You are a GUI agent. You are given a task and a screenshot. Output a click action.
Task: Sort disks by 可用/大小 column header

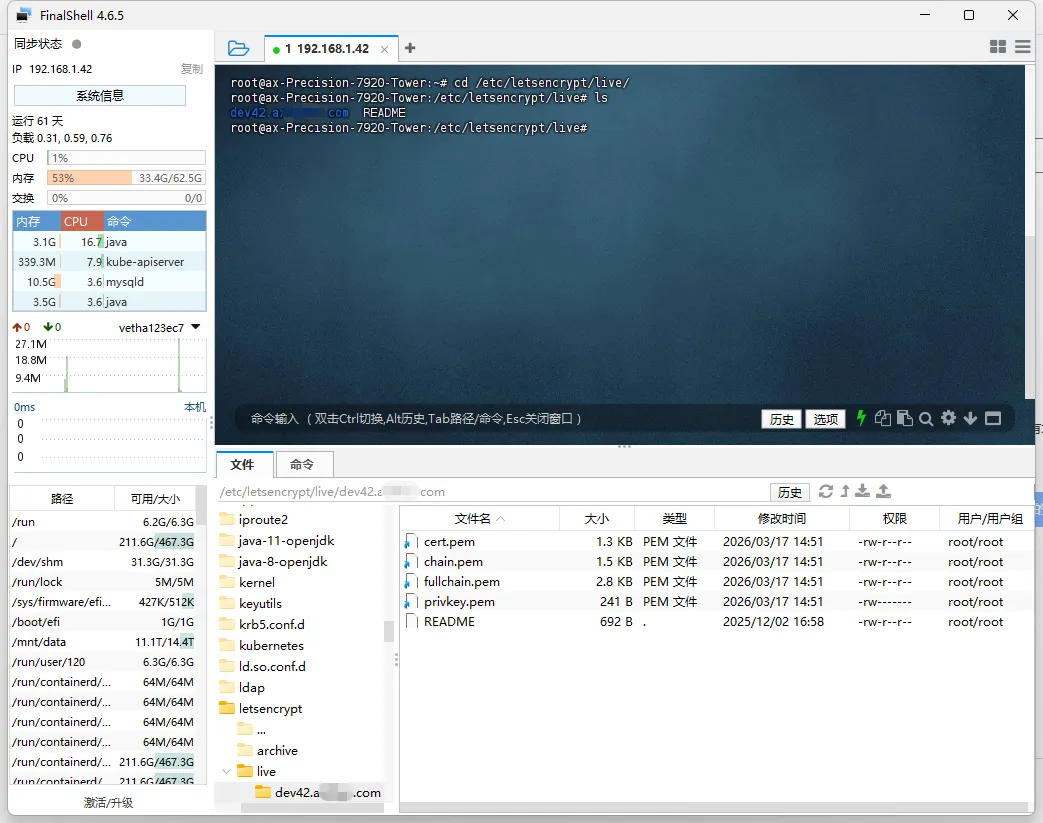[155, 498]
